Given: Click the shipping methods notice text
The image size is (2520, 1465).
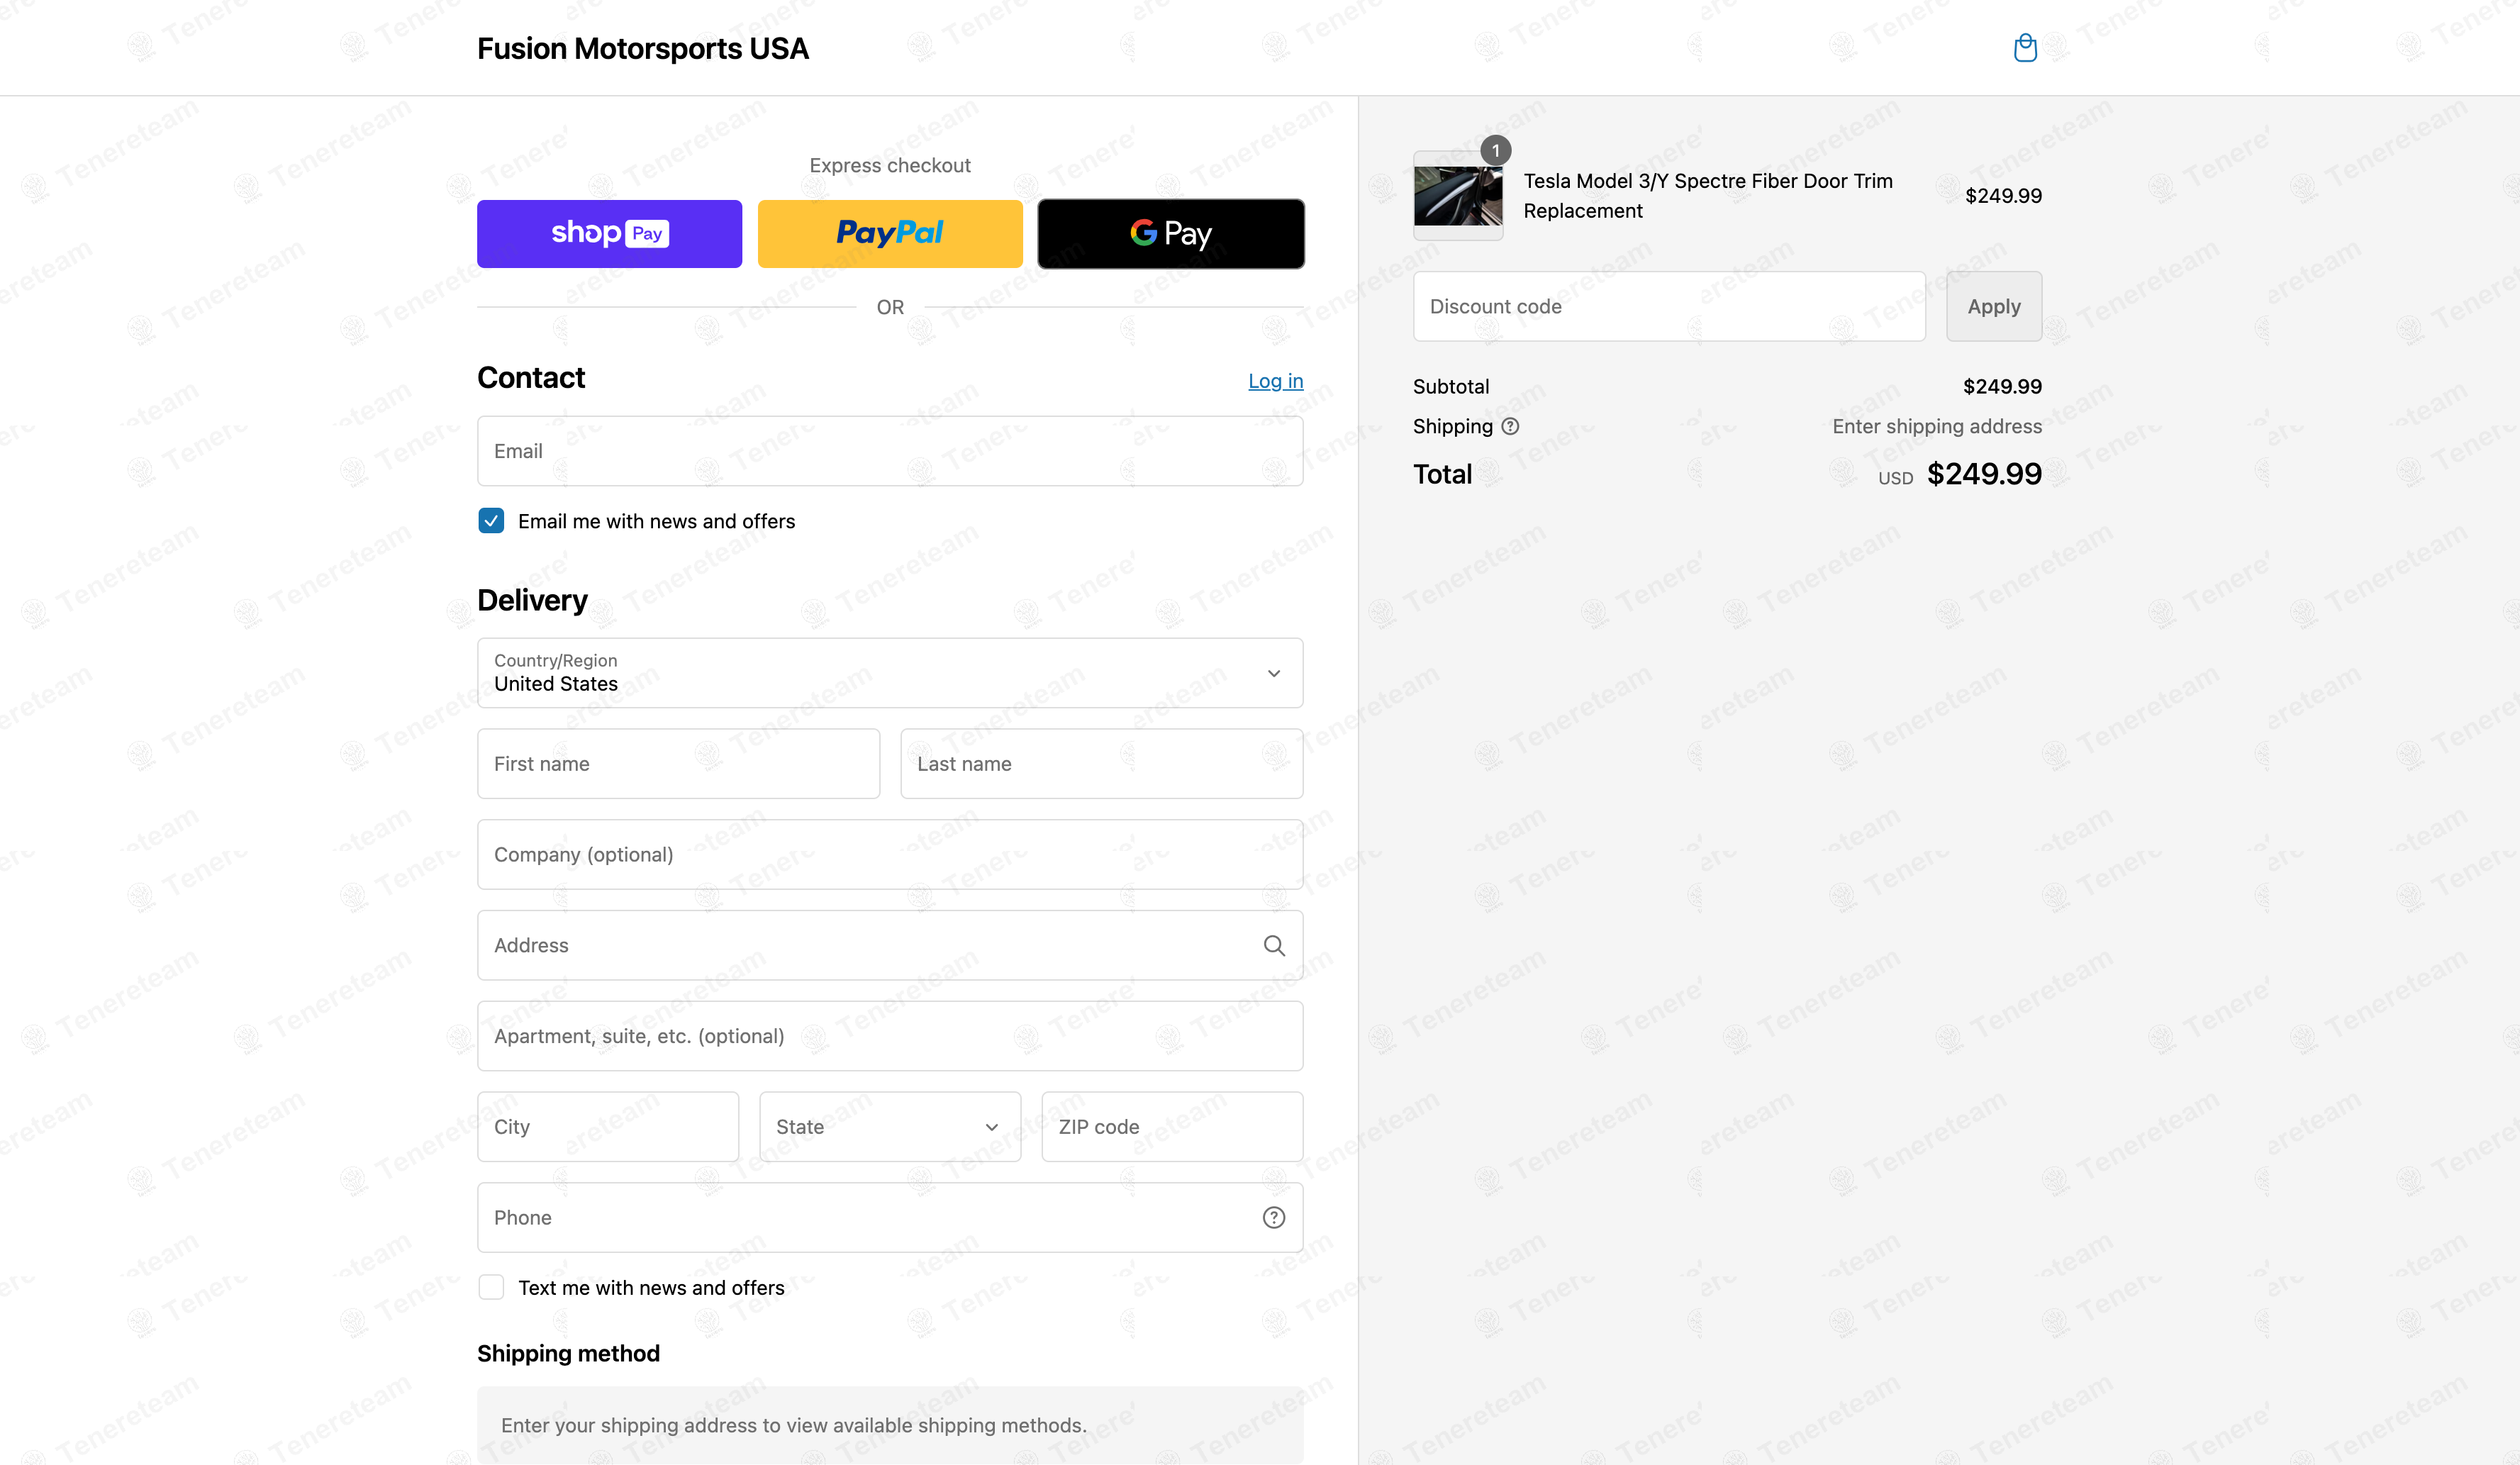Looking at the screenshot, I should 794,1425.
